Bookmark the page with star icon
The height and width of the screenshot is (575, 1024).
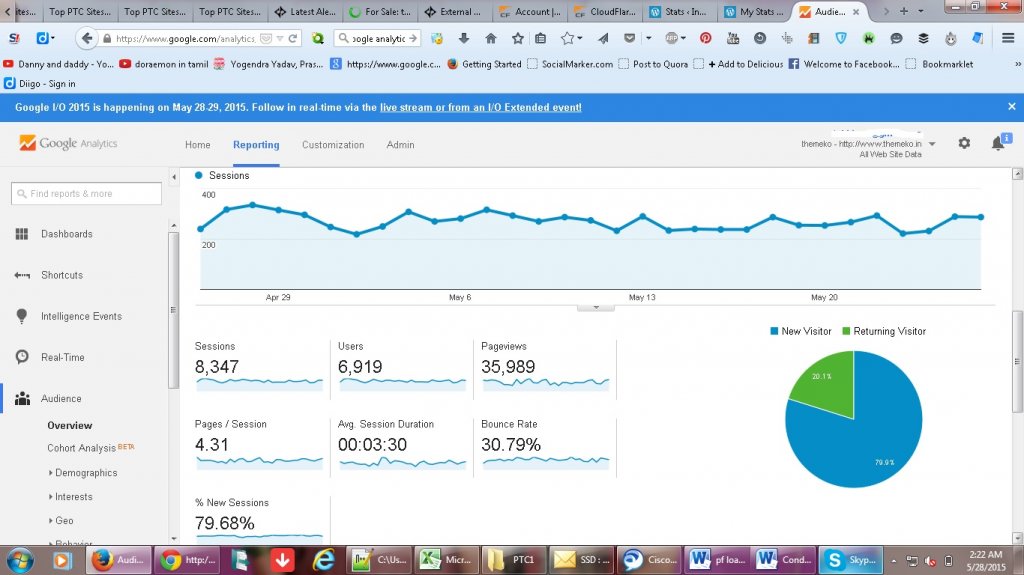[x=518, y=39]
